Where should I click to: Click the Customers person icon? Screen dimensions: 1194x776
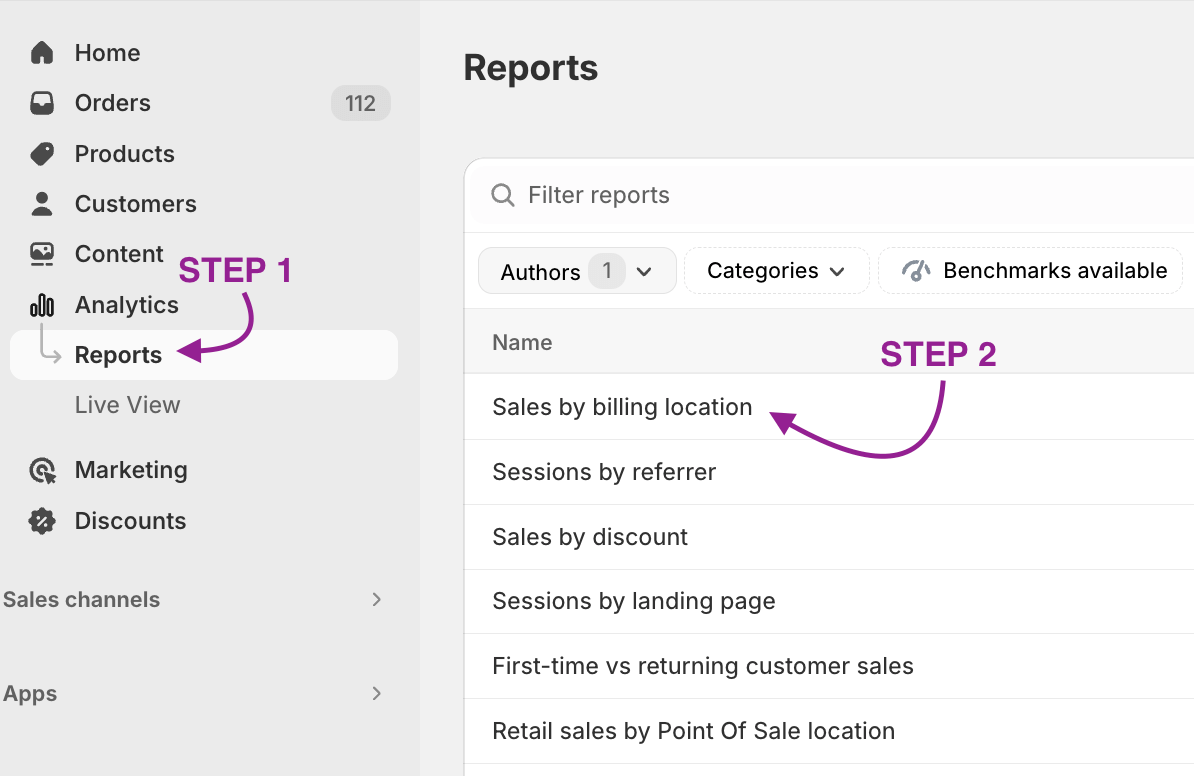point(40,203)
